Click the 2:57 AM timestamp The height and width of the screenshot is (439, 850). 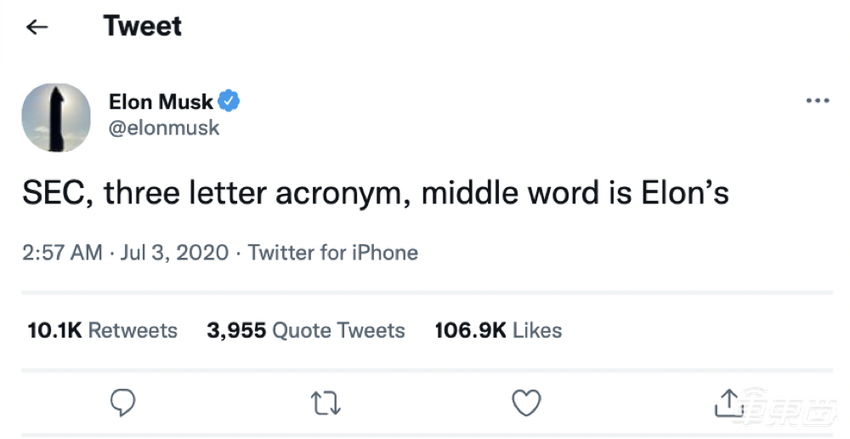tap(62, 252)
